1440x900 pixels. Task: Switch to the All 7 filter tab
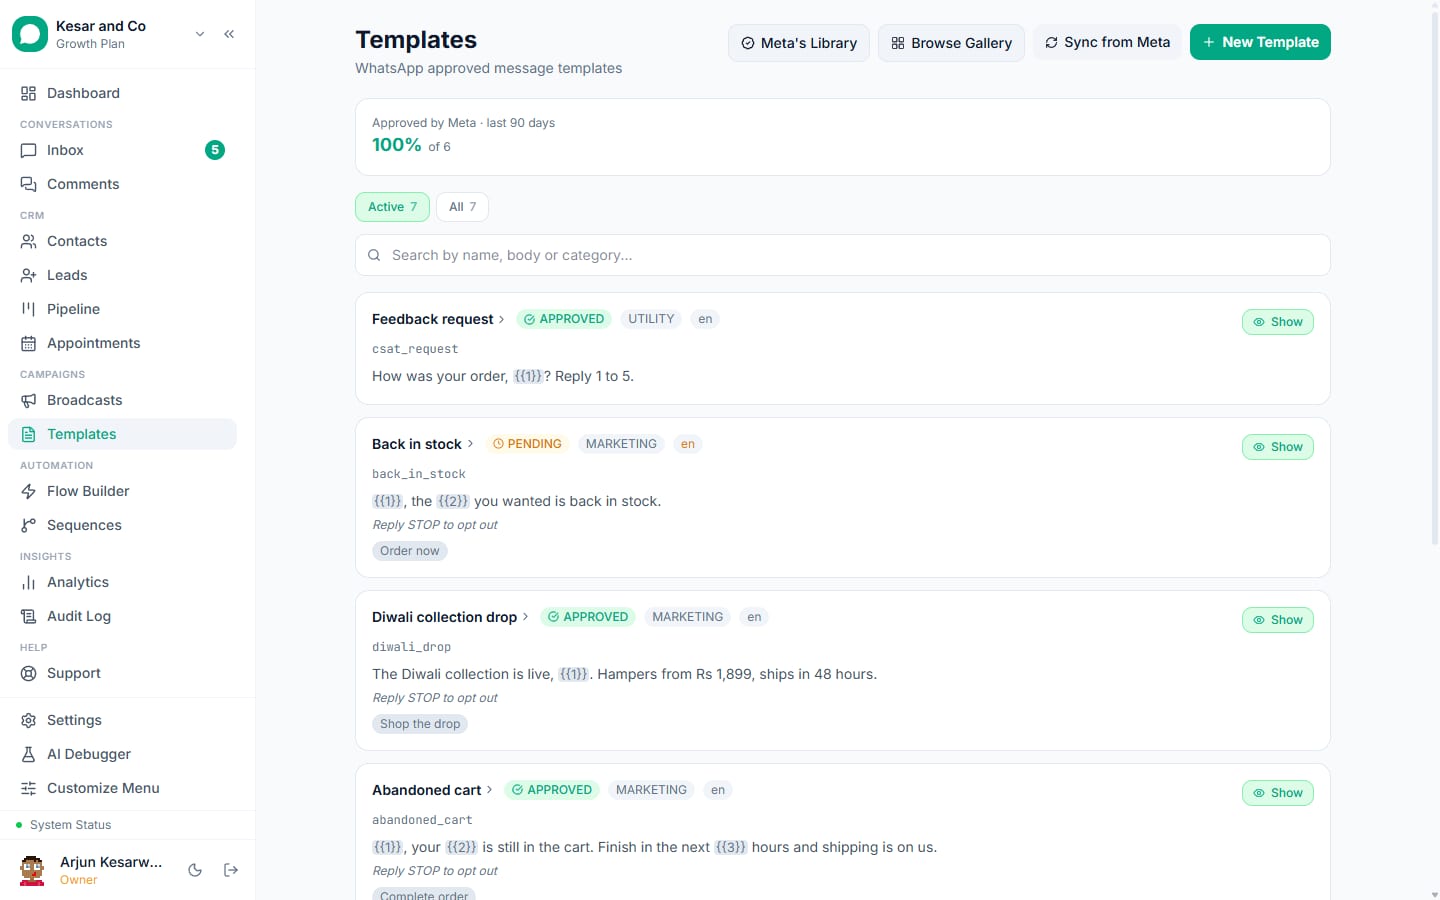click(x=462, y=207)
